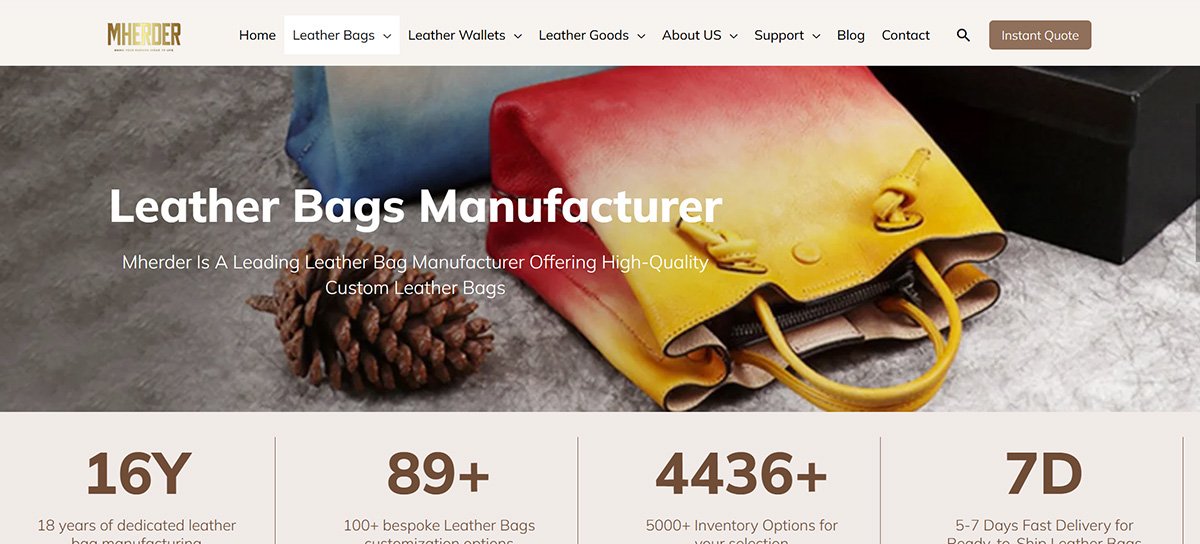Open the search magnifier icon

coord(963,35)
